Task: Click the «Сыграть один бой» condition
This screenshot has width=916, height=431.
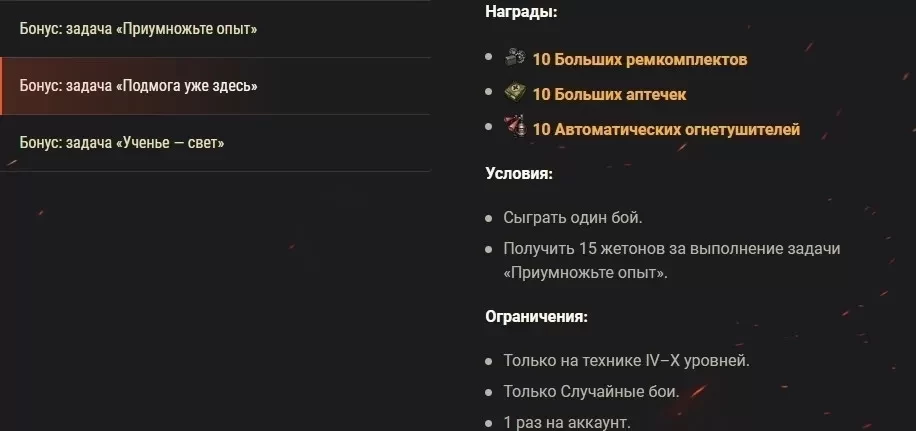Action: [x=572, y=218]
